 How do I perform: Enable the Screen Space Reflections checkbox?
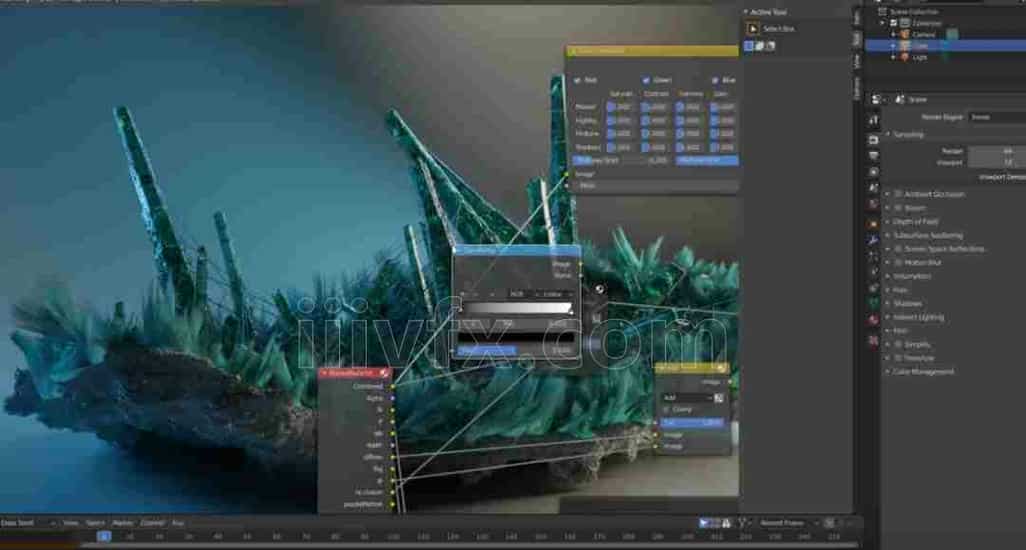[898, 249]
